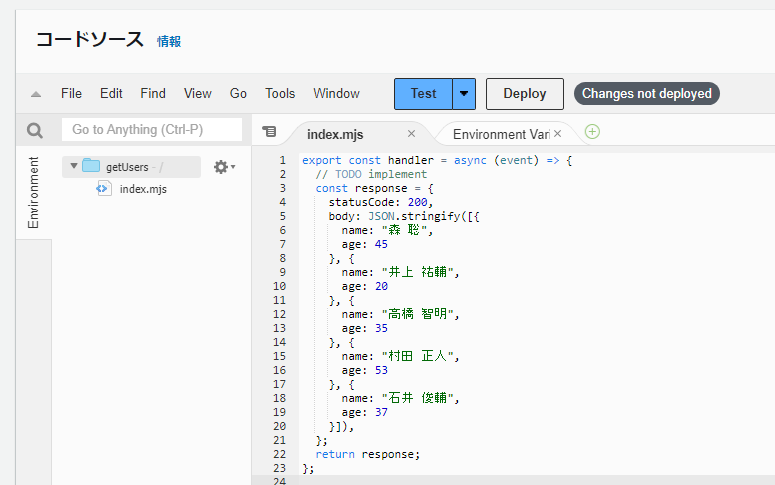
Task: Click the '// TODO implement' comment
Action: pyautogui.click(x=371, y=174)
